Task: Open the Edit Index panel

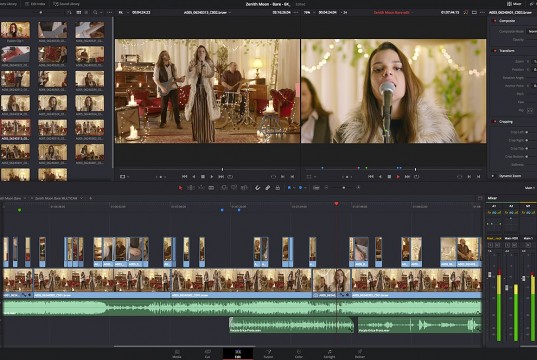Action: tap(35, 4)
